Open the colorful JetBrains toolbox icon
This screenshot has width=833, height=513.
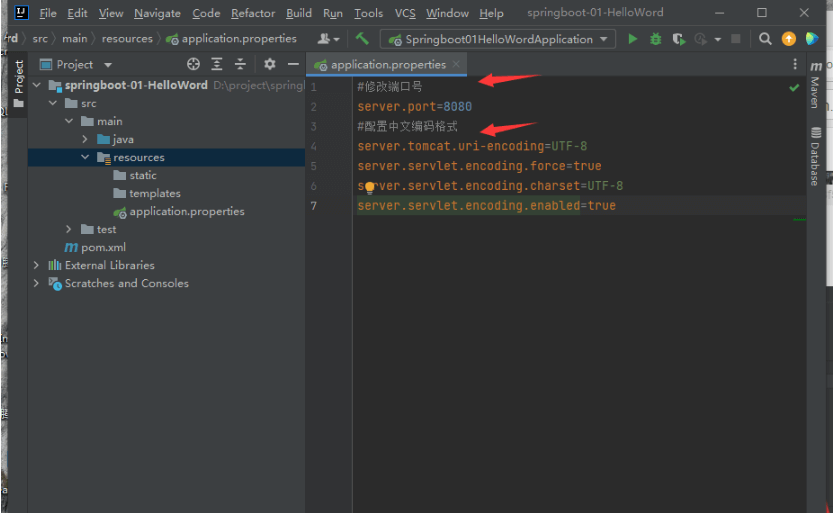(x=812, y=39)
